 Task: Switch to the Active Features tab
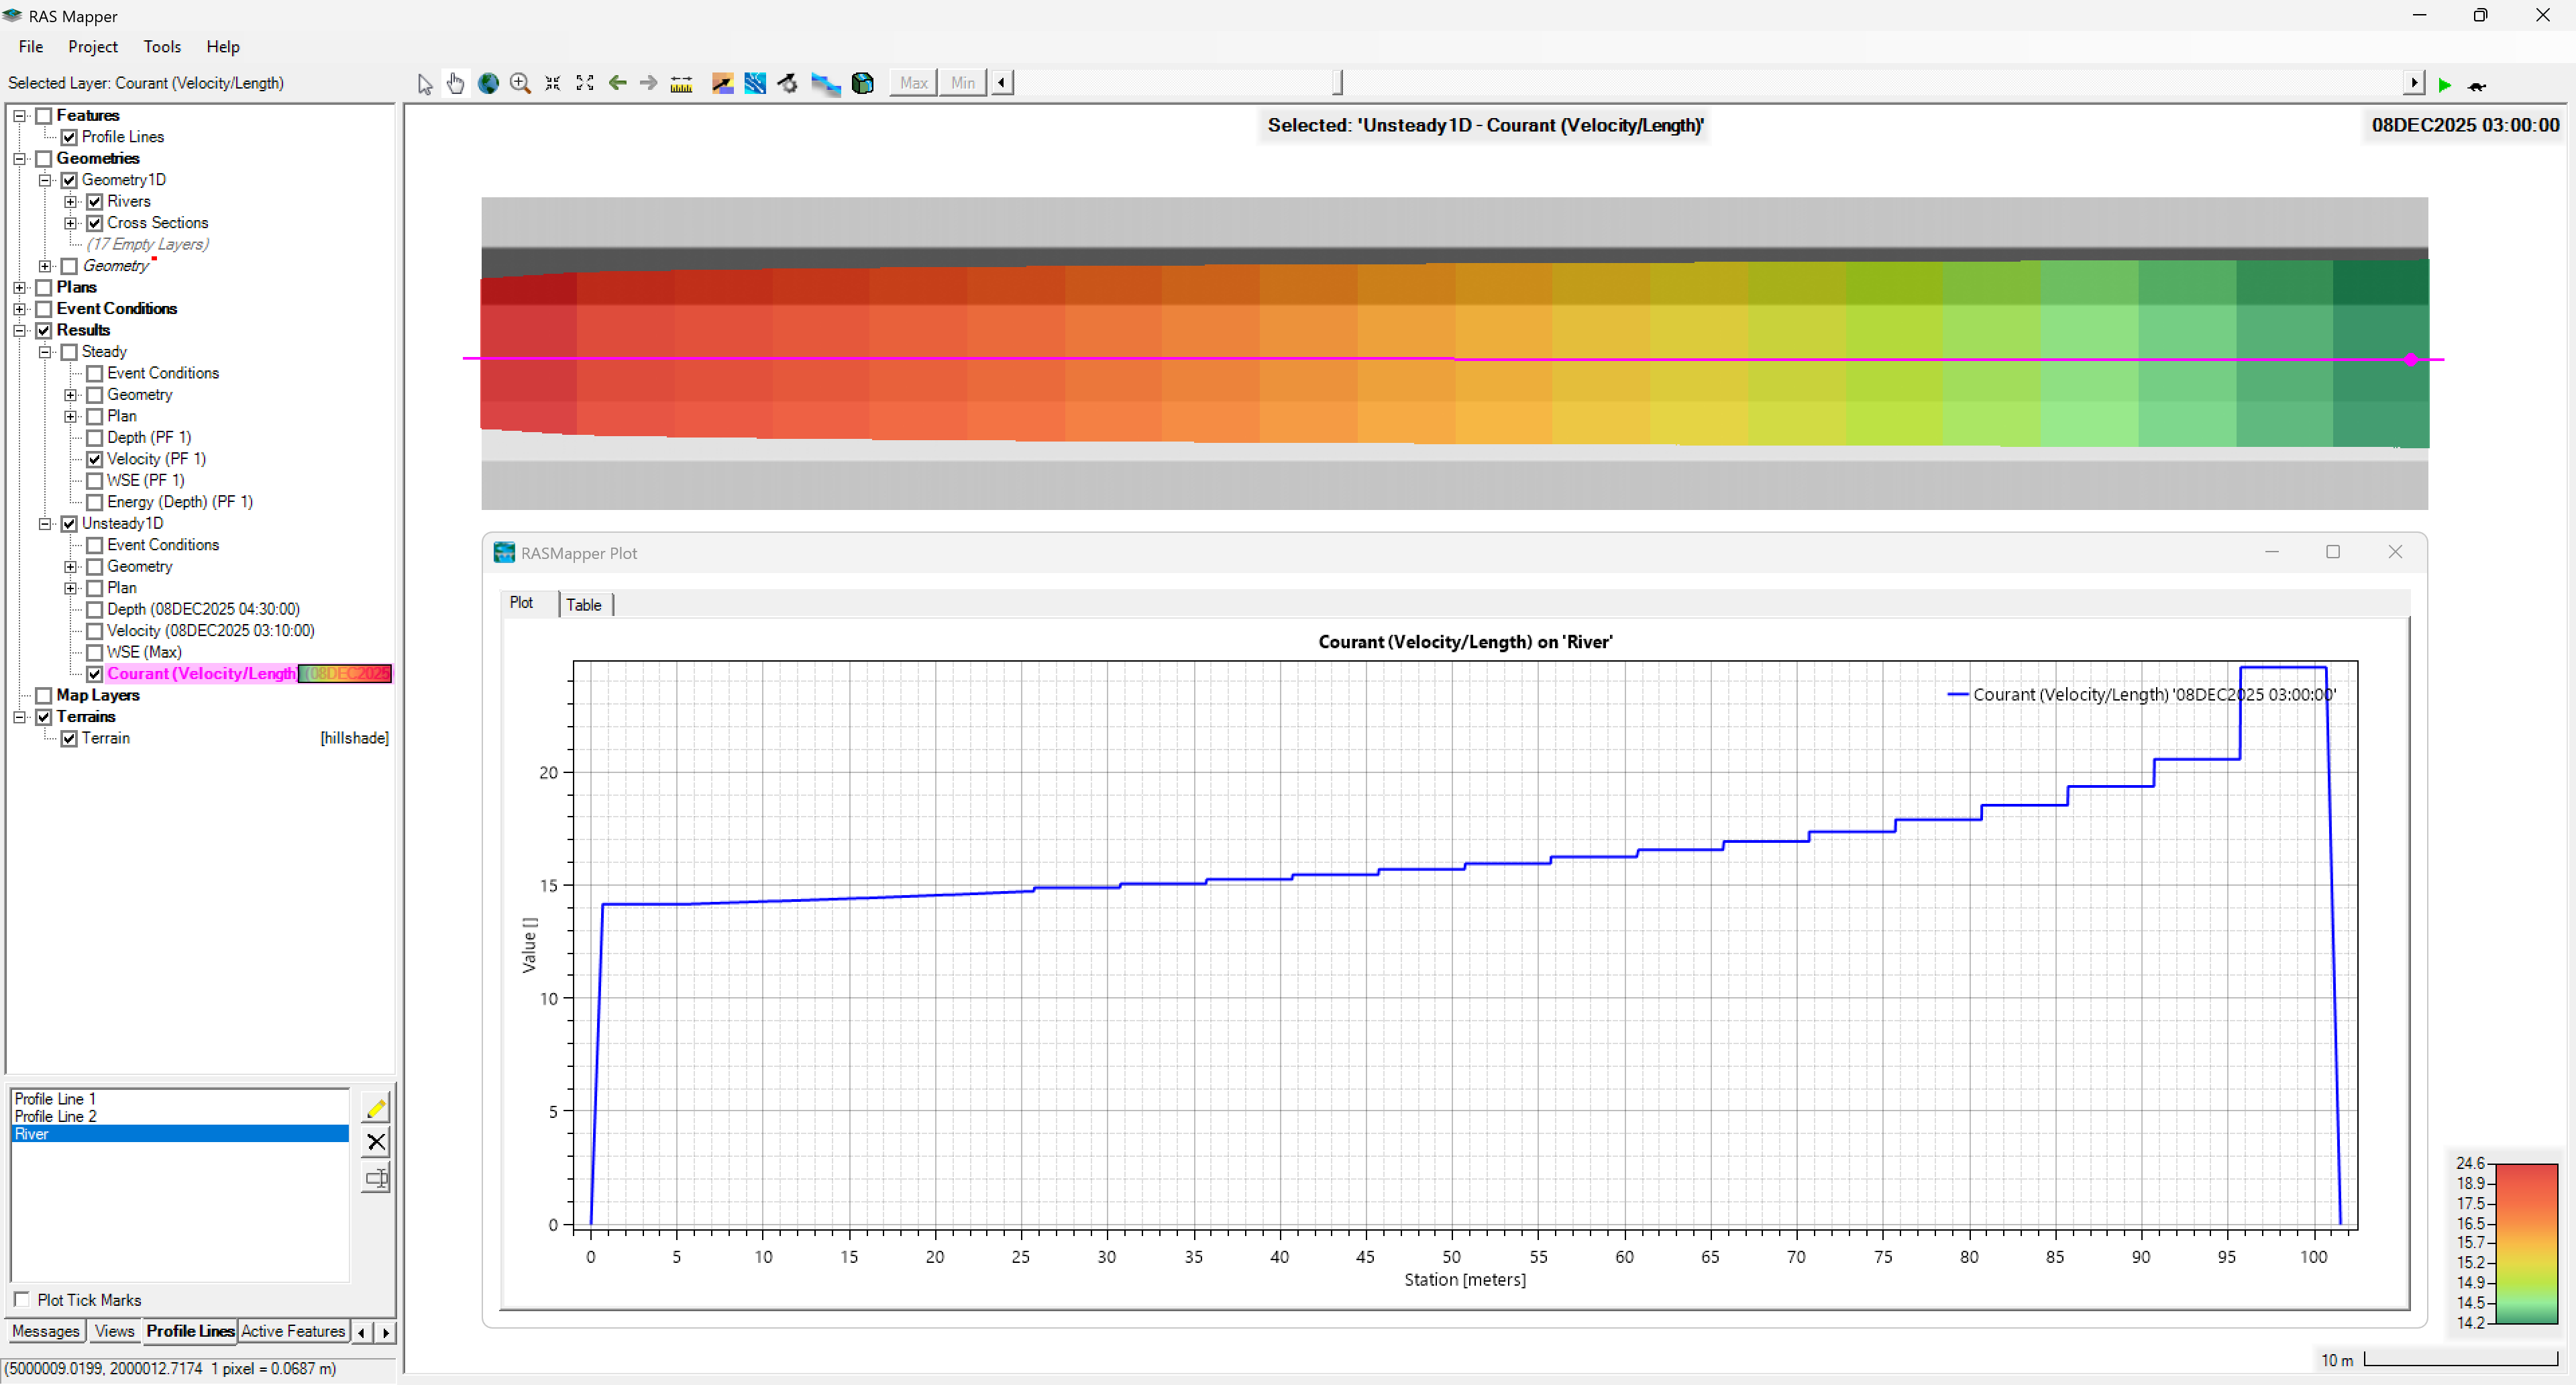[293, 1331]
